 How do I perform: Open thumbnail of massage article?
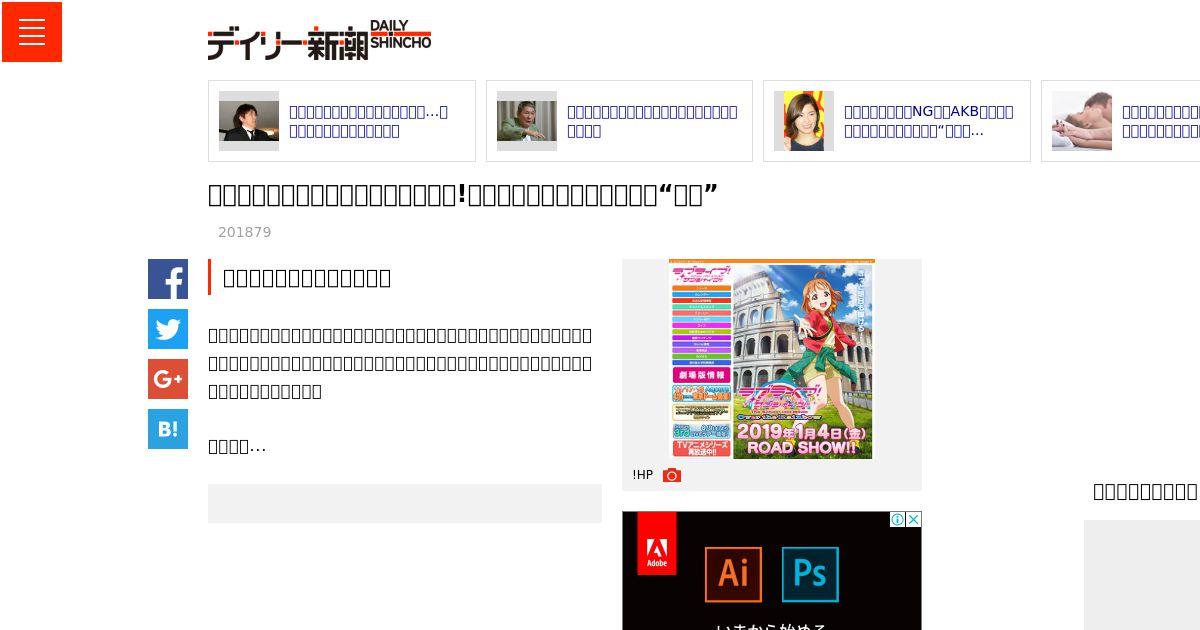[x=1082, y=121]
